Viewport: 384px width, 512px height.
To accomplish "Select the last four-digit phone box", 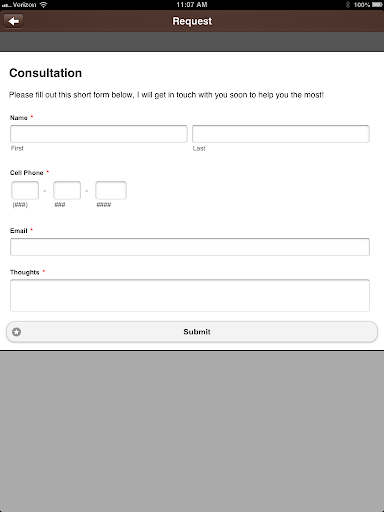I will point(111,190).
